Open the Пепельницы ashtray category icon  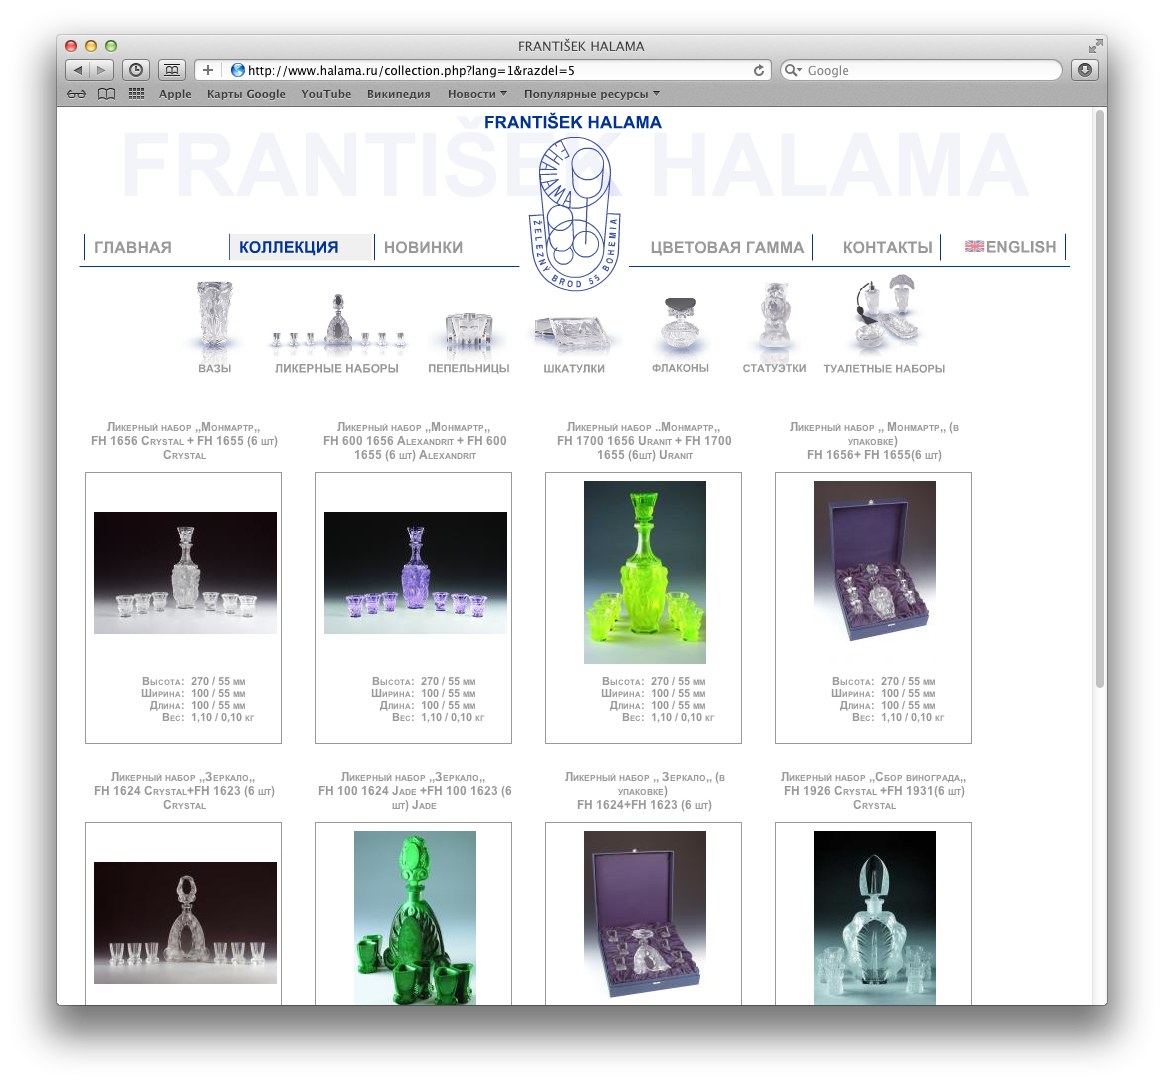(x=468, y=331)
